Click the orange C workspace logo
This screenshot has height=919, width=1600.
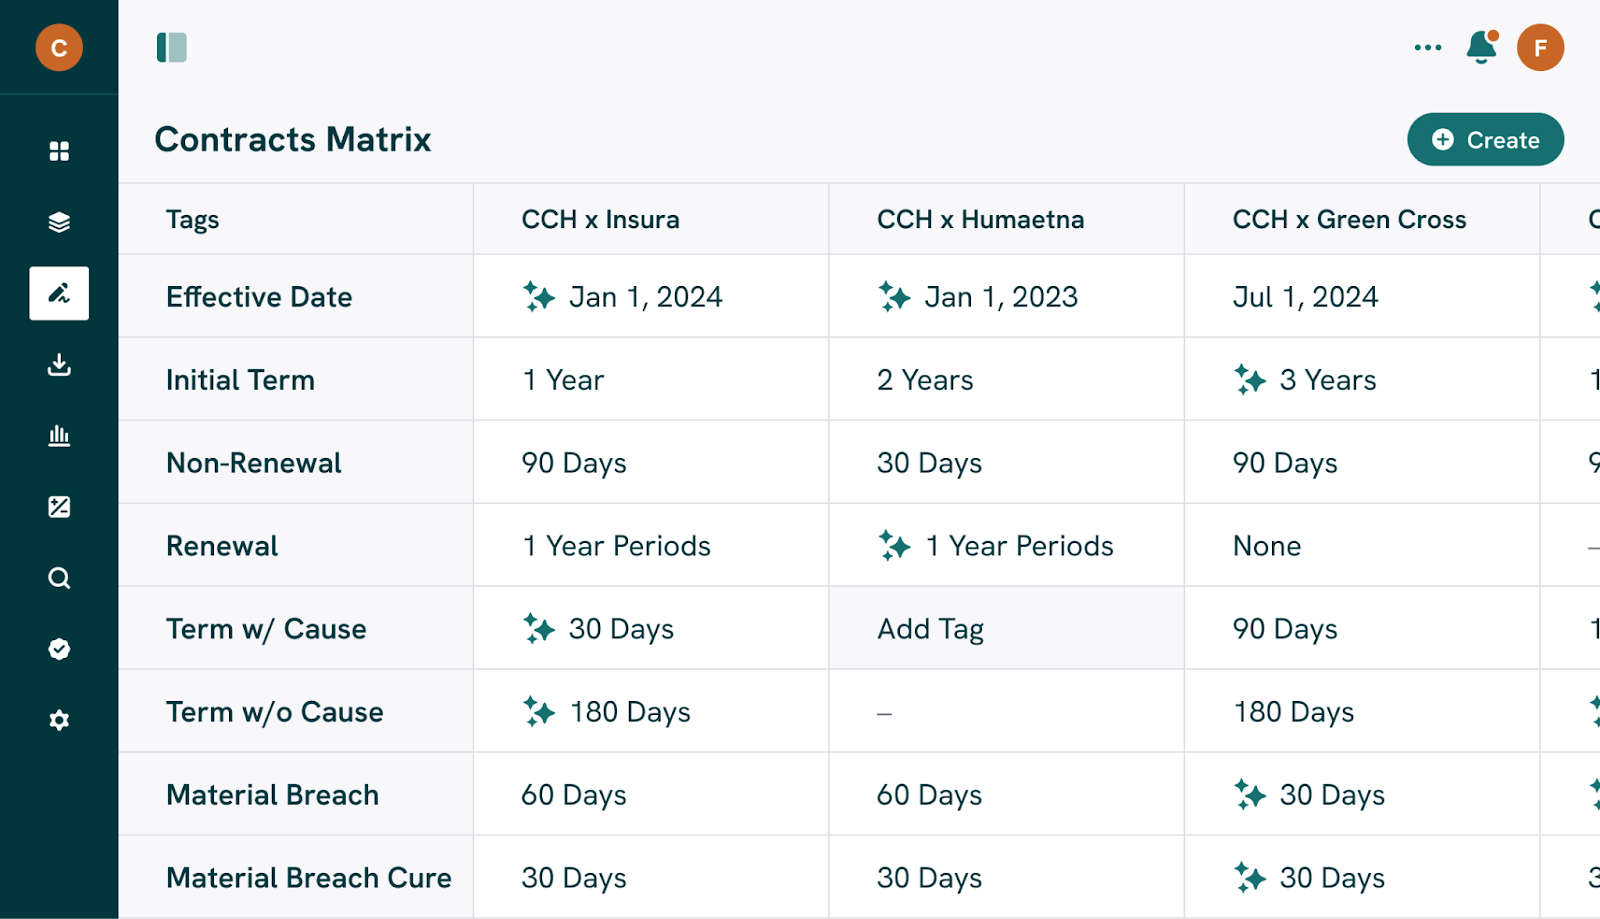coord(59,47)
